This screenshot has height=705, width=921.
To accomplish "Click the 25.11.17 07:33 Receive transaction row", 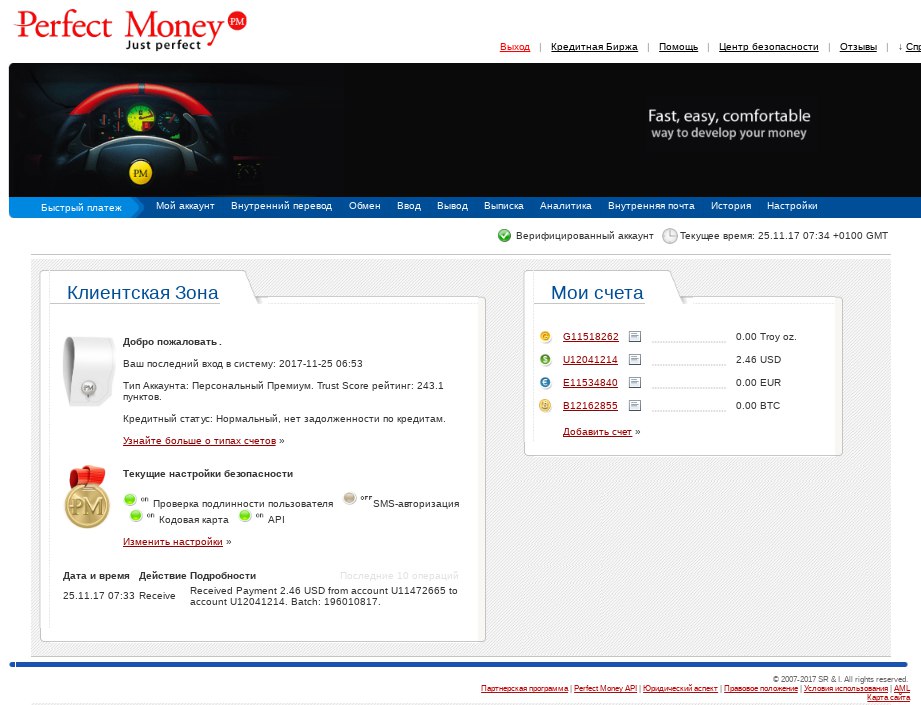I will click(x=260, y=596).
